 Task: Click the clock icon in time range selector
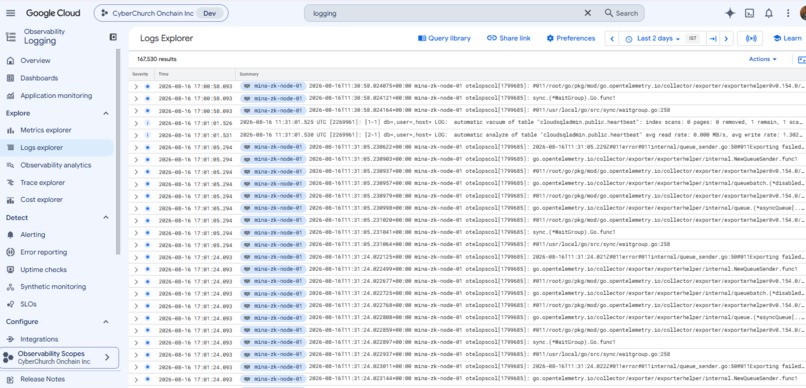pos(628,39)
